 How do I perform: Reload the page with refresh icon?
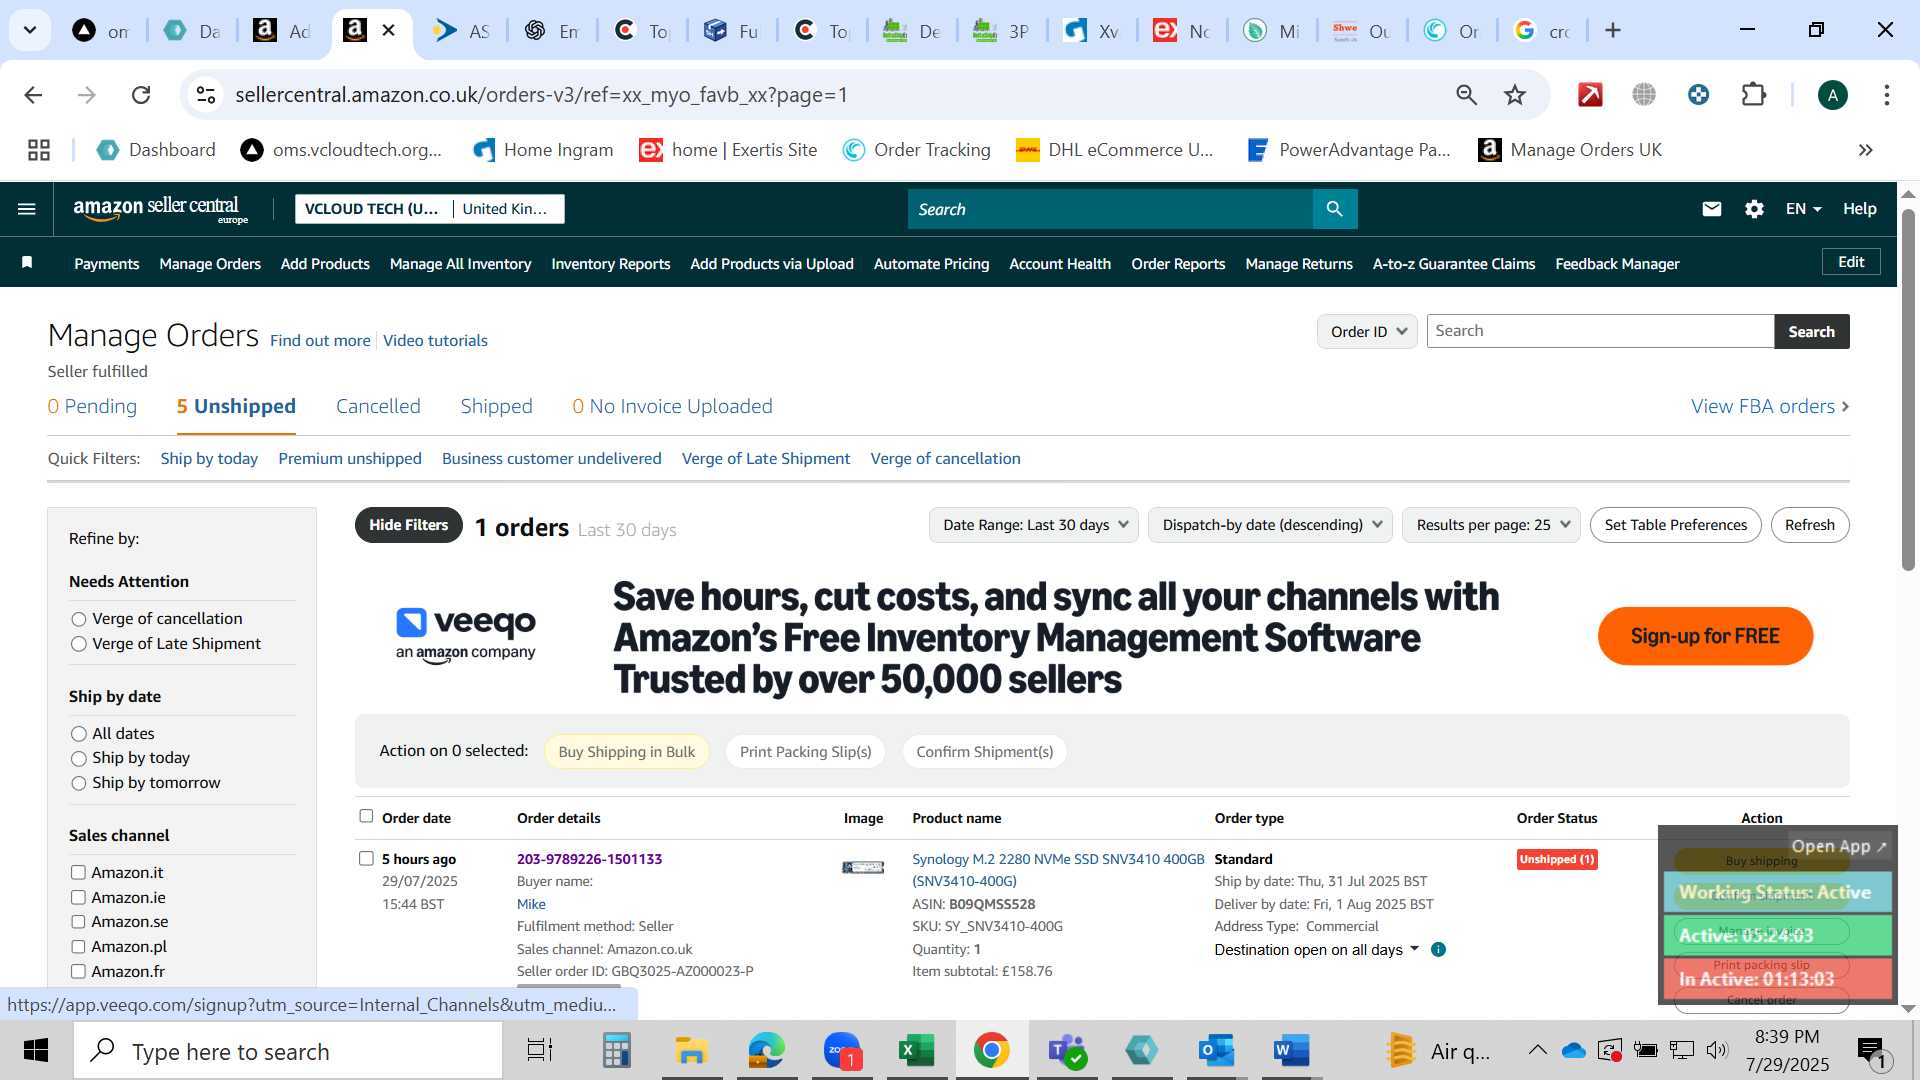click(141, 95)
